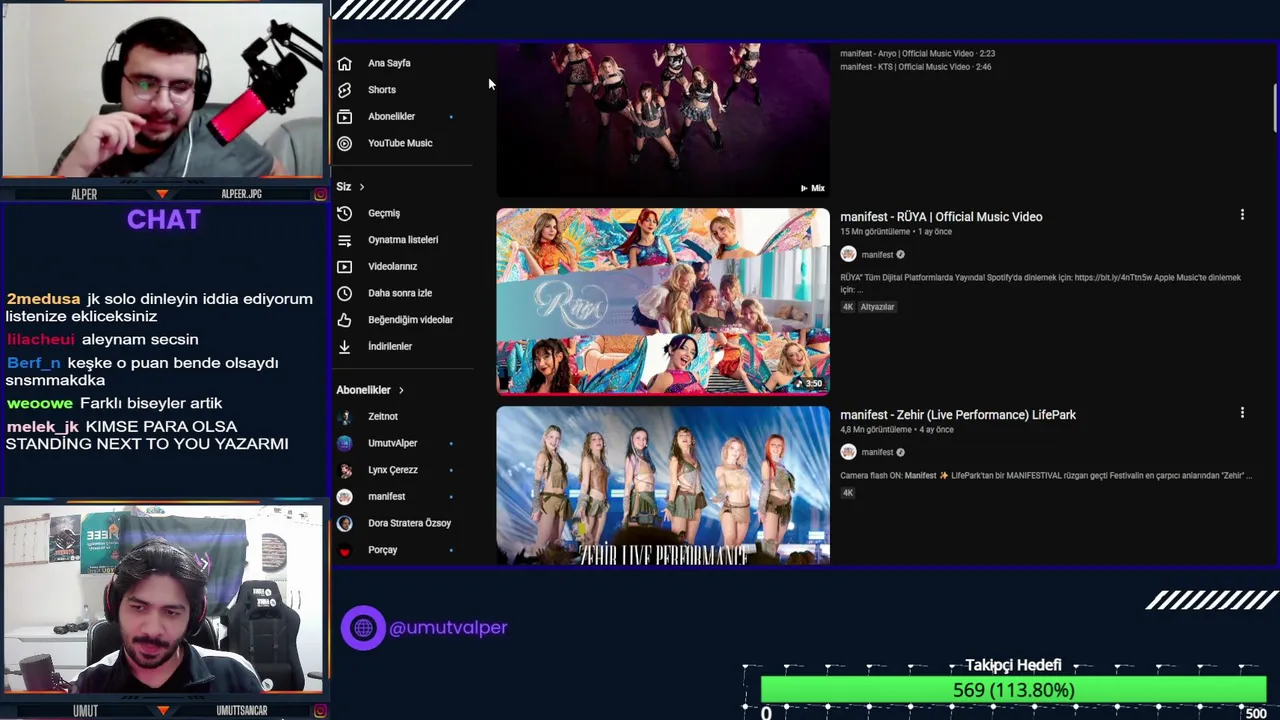The image size is (1280, 720).
Task: Click chat username lilacheui
Action: [x=40, y=340]
